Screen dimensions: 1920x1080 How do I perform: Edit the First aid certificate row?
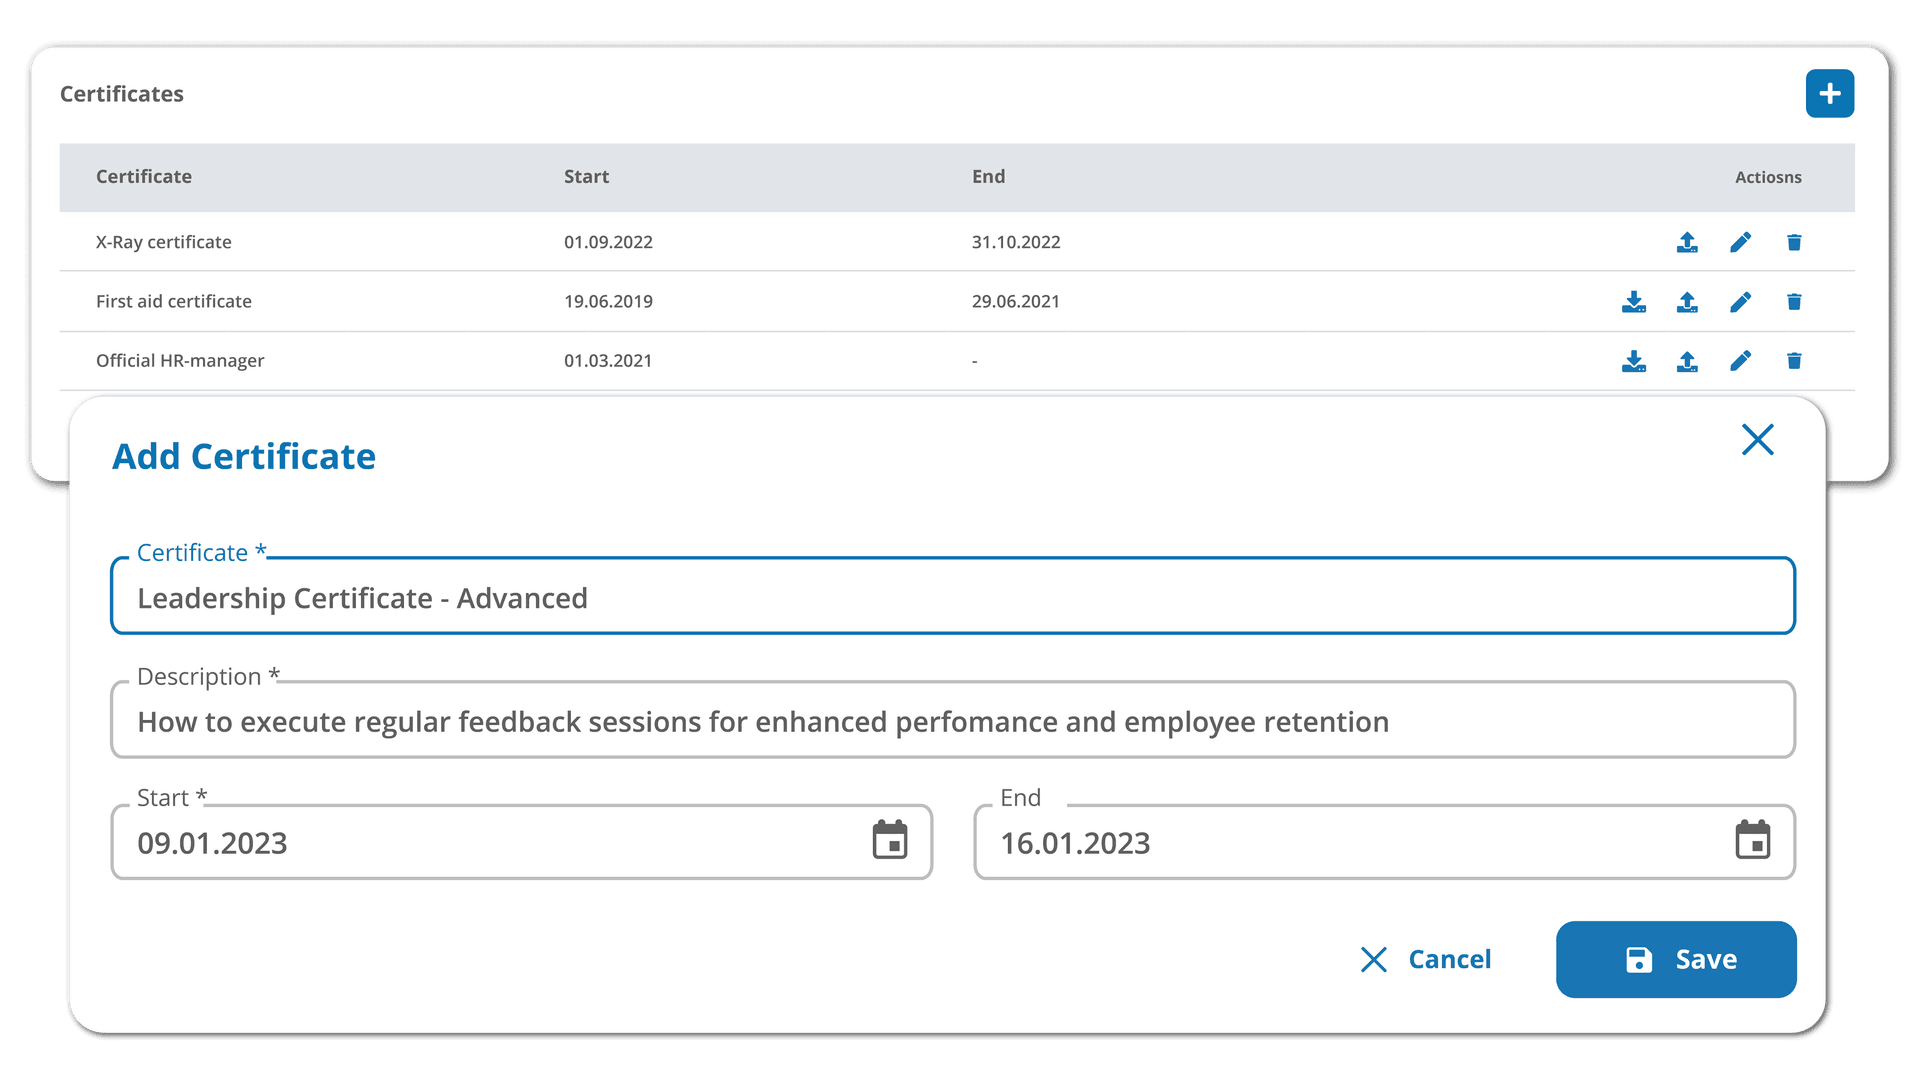[x=1740, y=301]
